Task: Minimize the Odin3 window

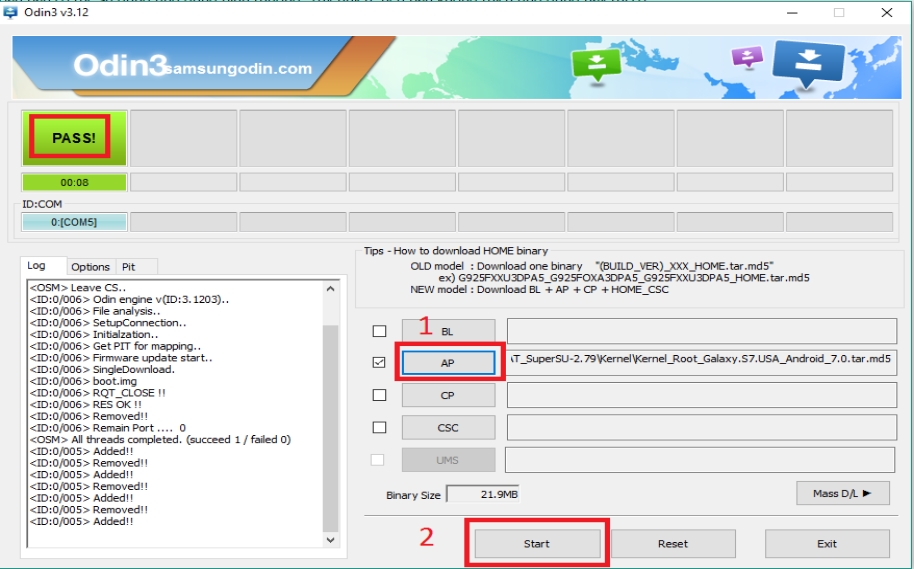Action: [x=792, y=12]
